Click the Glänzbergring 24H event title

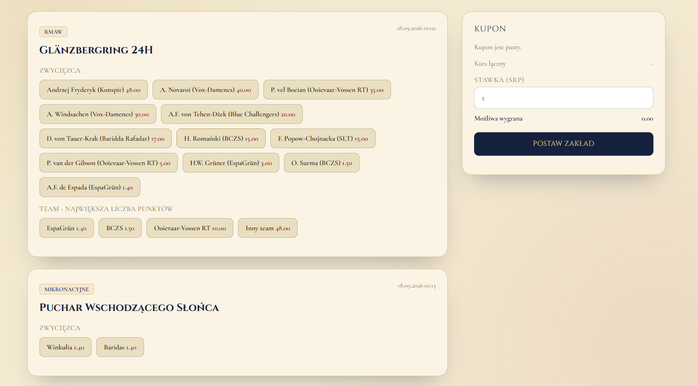tap(96, 50)
